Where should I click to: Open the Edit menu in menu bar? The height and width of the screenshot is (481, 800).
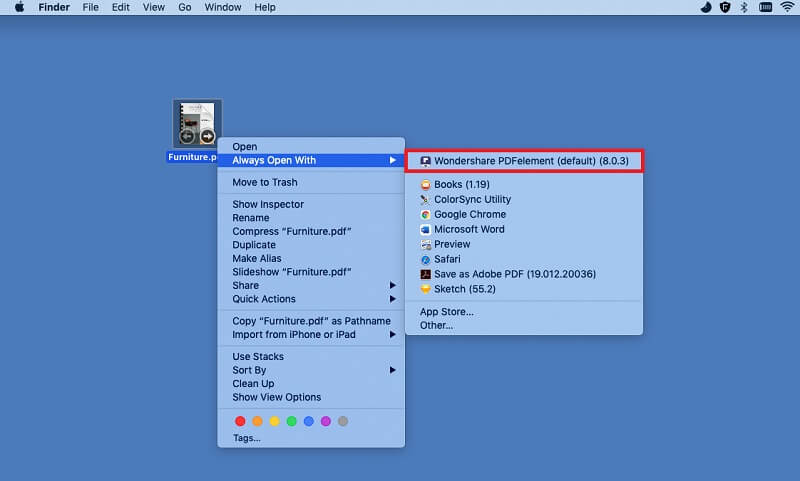coord(120,7)
